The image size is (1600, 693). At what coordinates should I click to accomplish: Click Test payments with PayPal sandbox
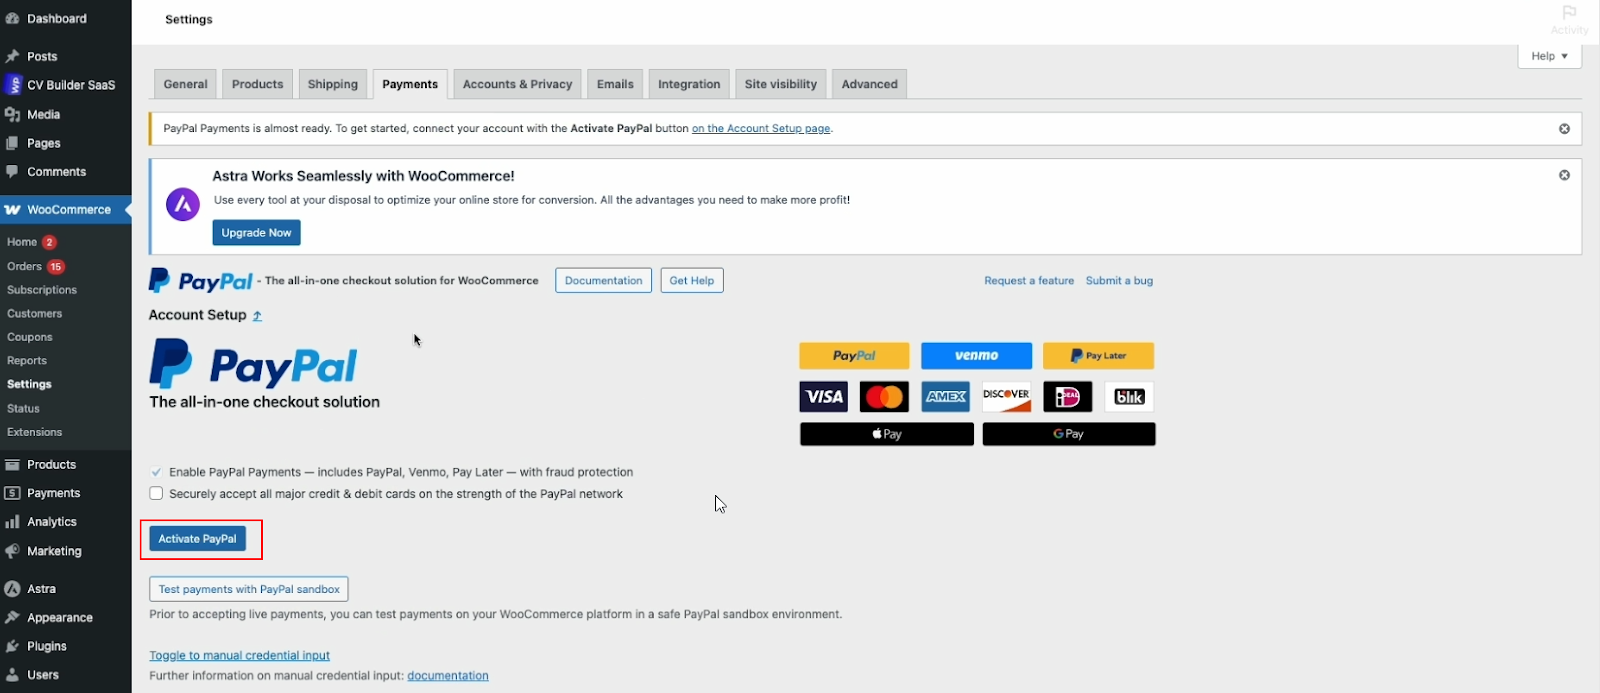(249, 590)
